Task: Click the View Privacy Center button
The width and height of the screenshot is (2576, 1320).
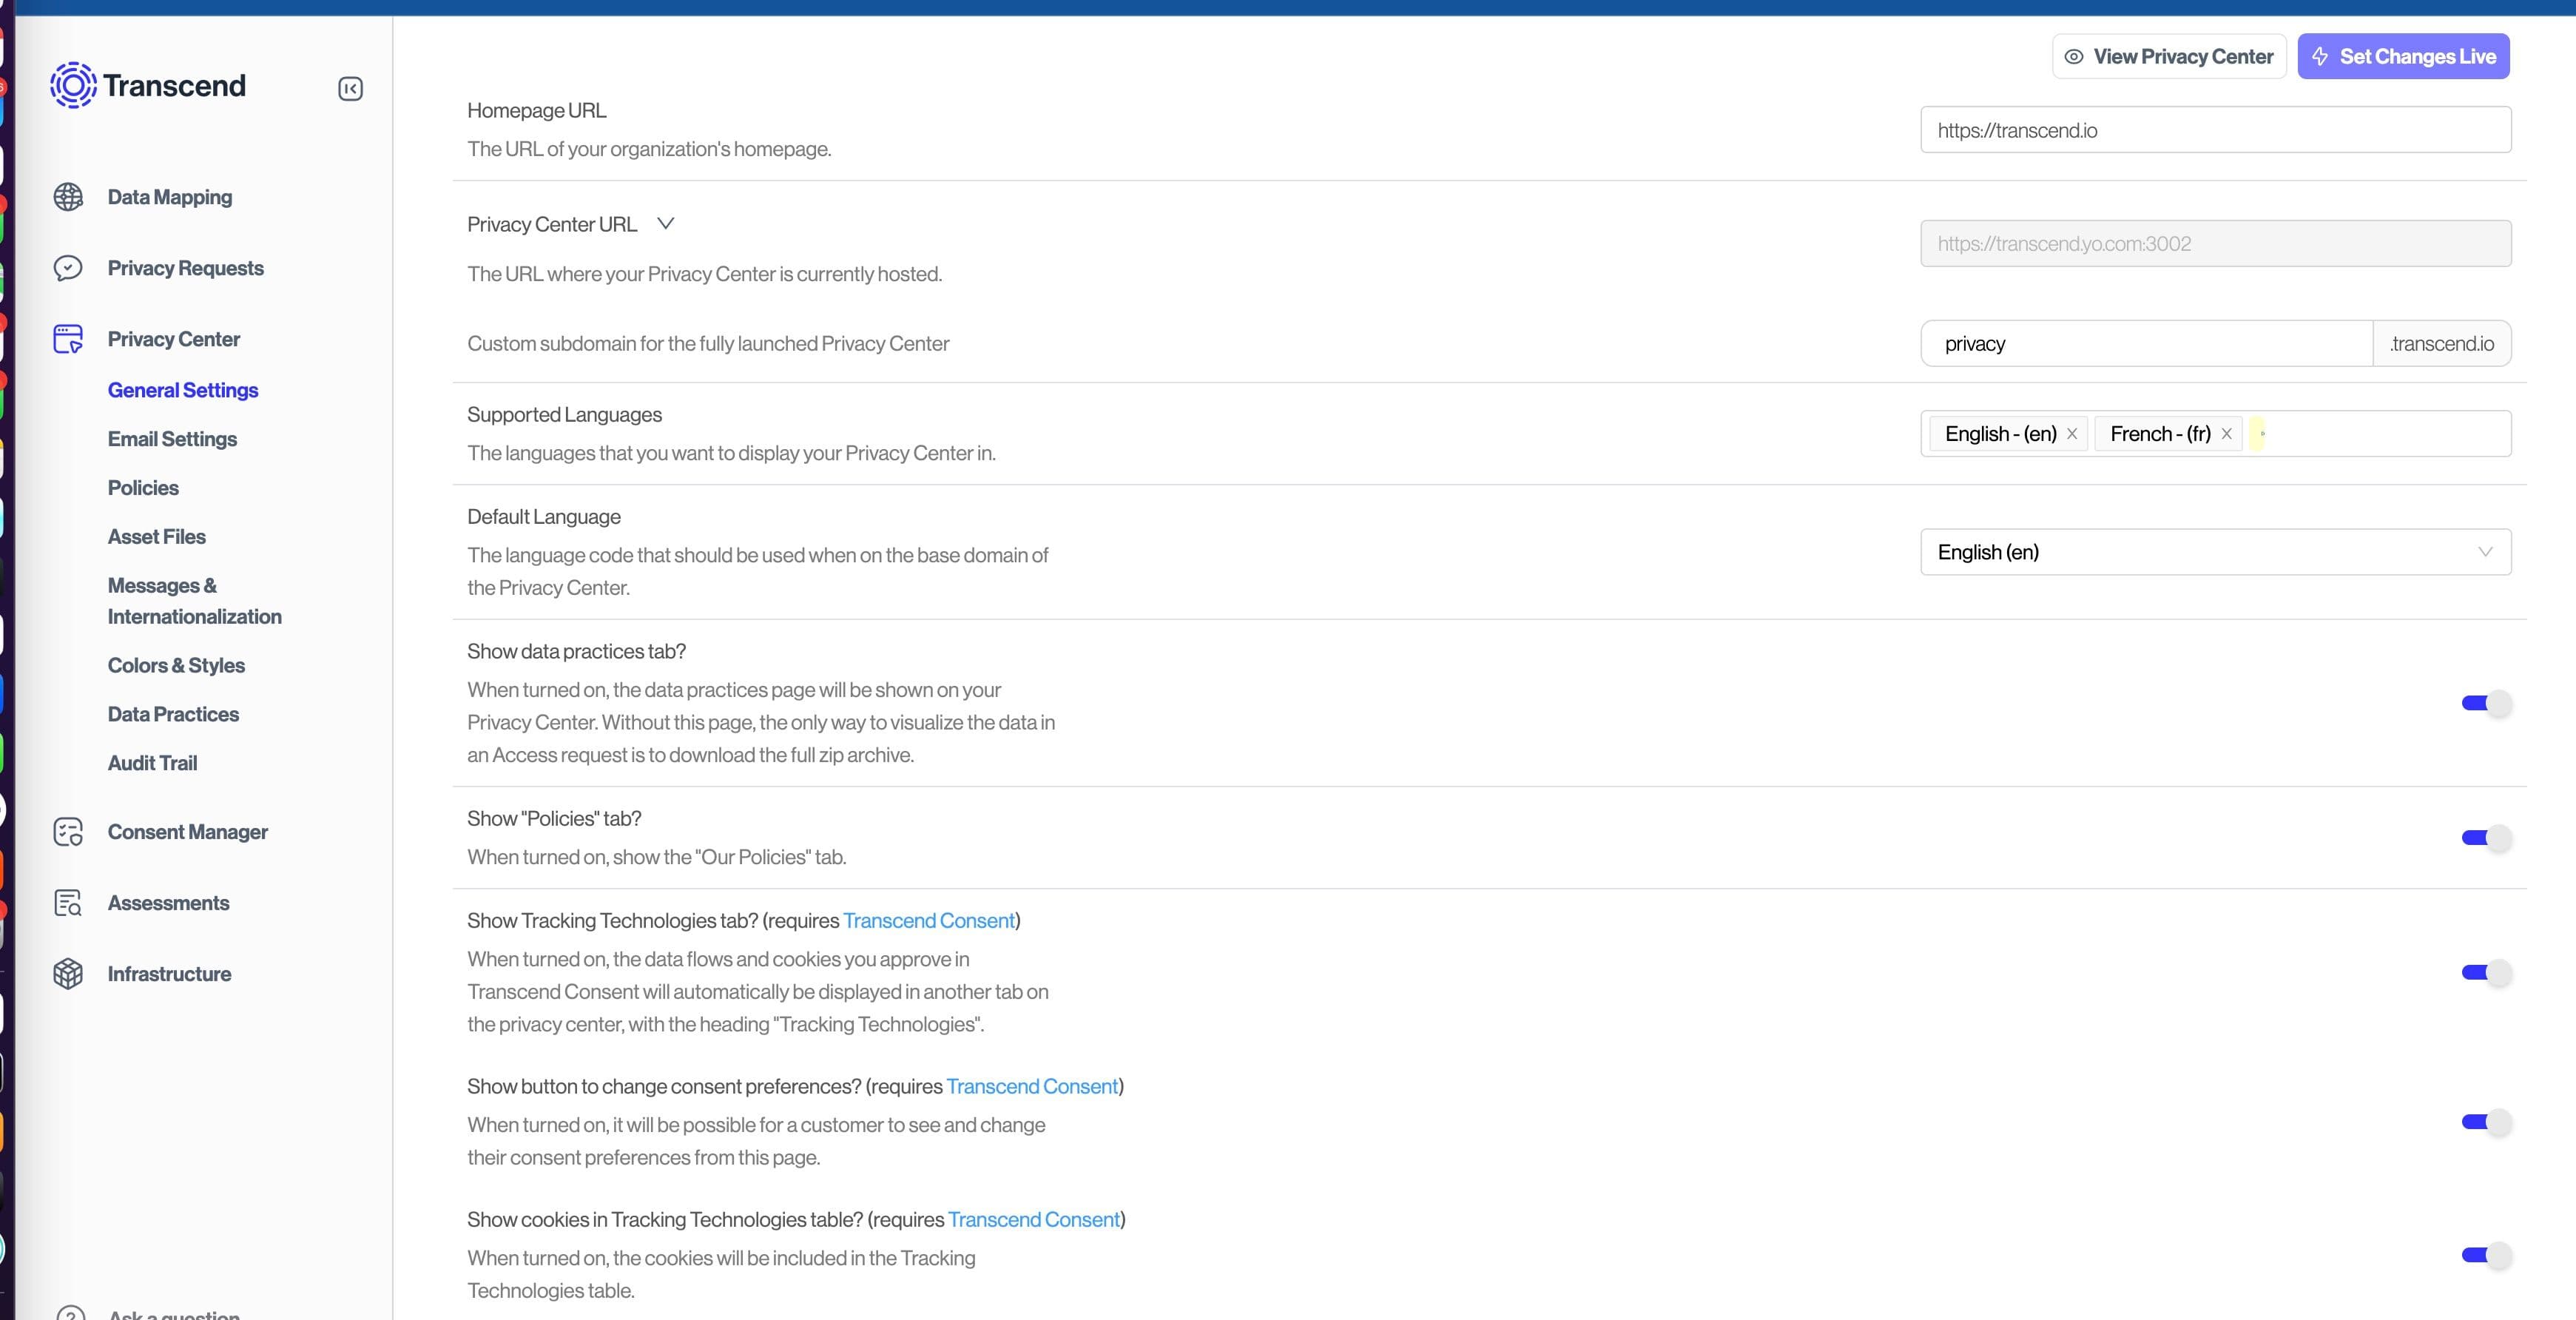Action: click(x=2168, y=57)
